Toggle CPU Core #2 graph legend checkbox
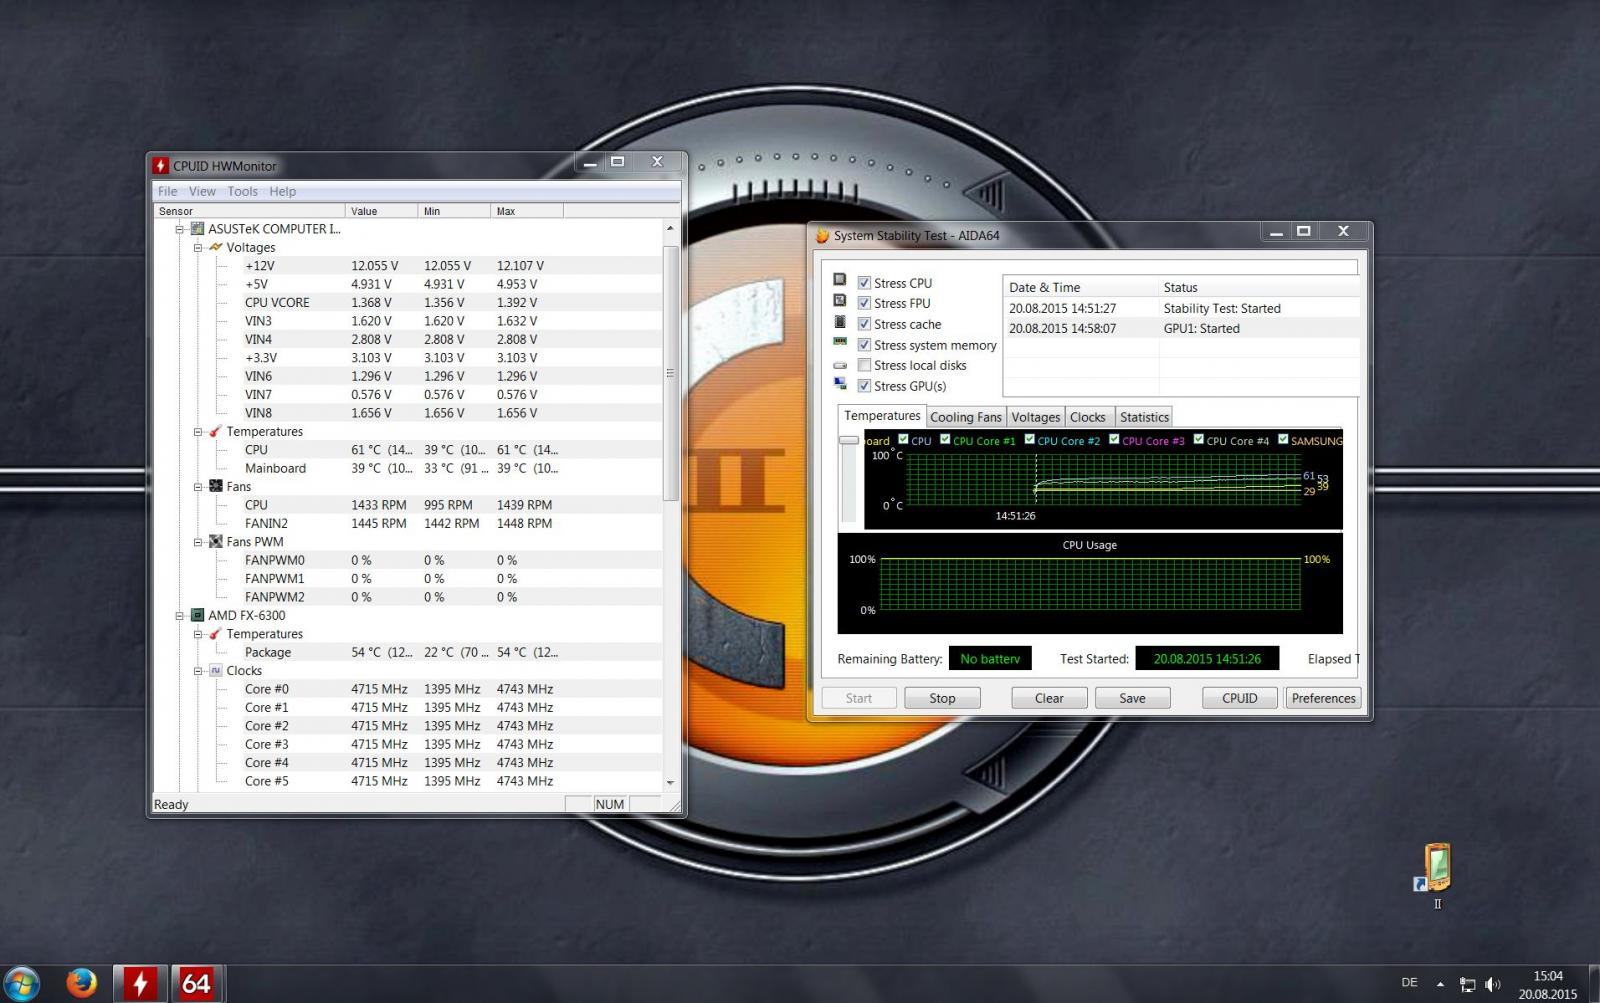This screenshot has height=1003, width=1600. point(1029,439)
